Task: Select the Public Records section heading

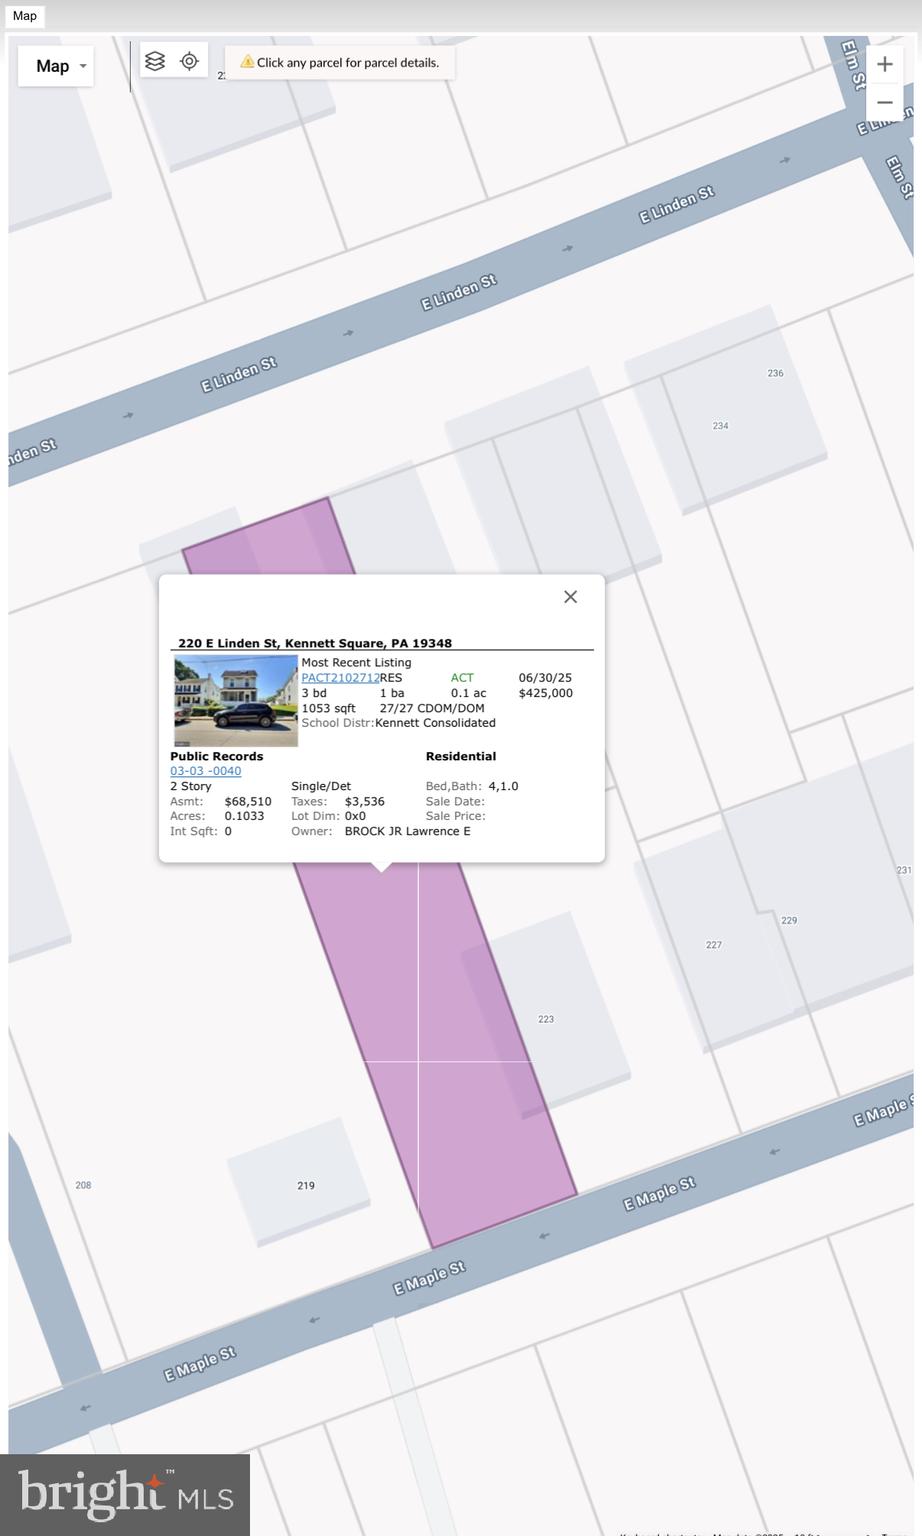Action: pos(216,756)
